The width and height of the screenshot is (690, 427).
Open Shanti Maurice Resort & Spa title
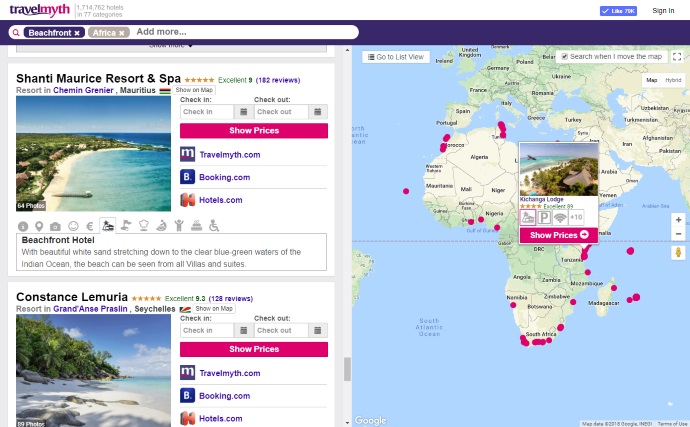coord(99,78)
